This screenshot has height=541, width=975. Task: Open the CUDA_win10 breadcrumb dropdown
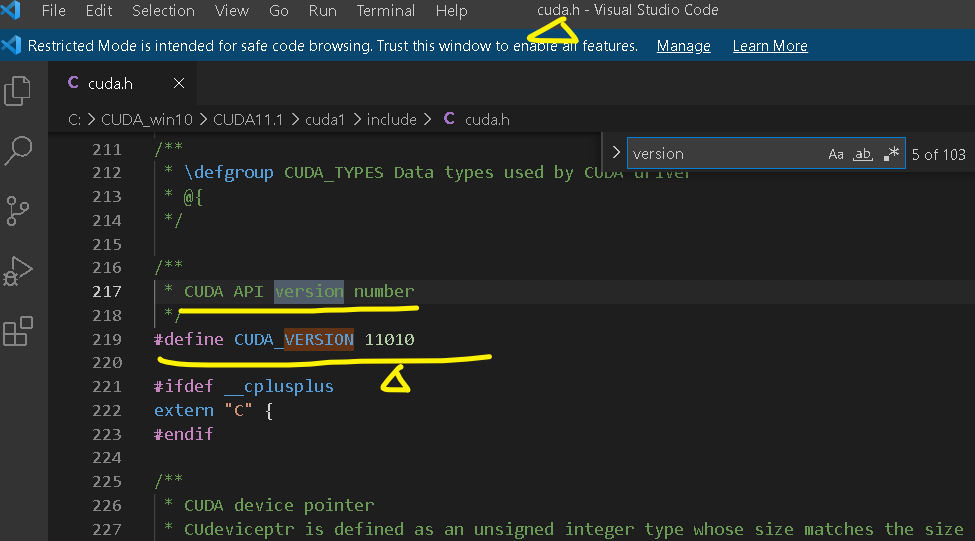pyautogui.click(x=147, y=119)
